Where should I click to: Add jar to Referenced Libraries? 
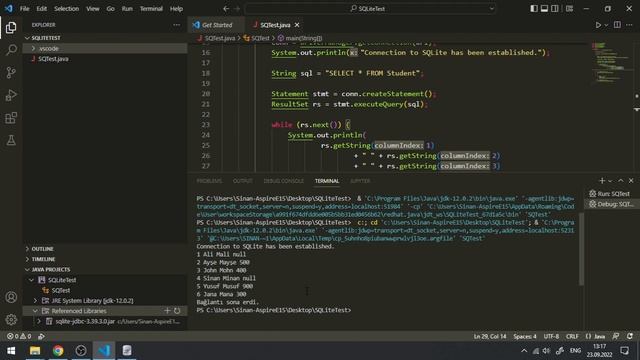click(167, 311)
